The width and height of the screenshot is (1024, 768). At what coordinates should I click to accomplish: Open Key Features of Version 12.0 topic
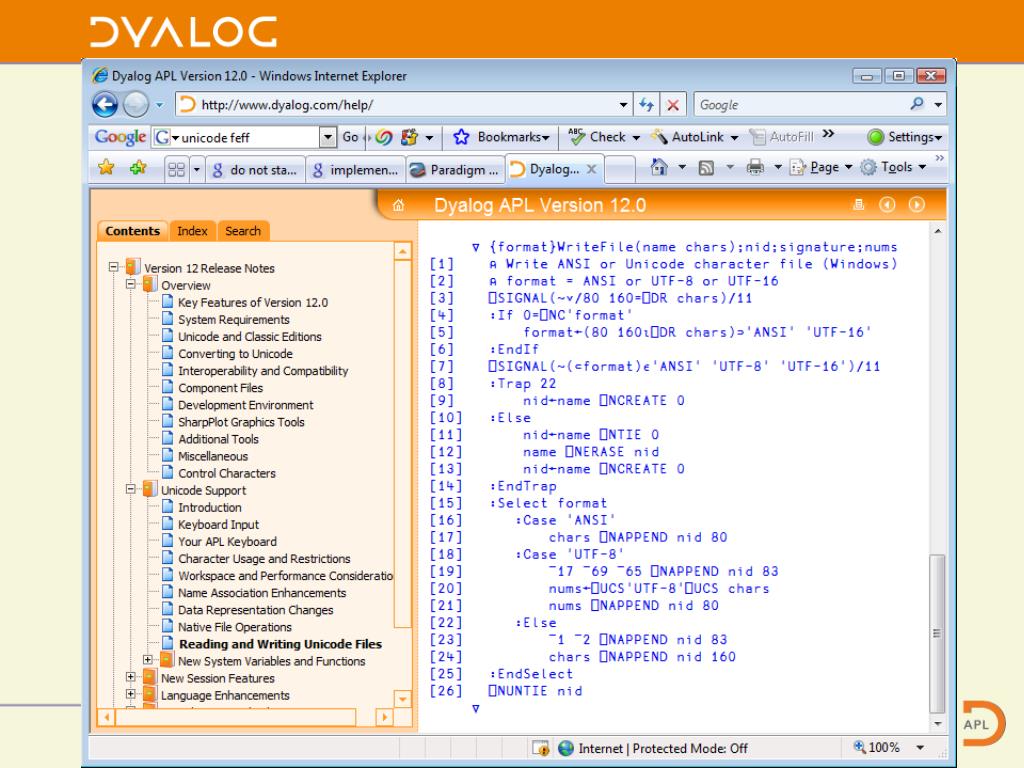[x=253, y=302]
